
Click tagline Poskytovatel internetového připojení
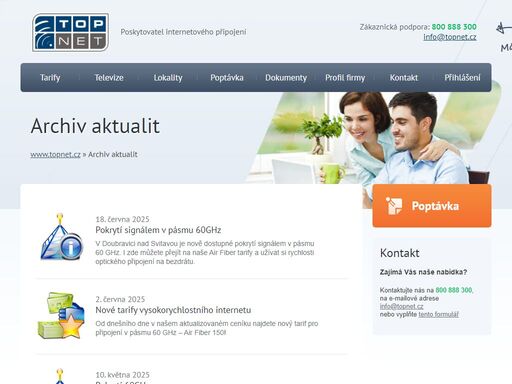(x=183, y=32)
